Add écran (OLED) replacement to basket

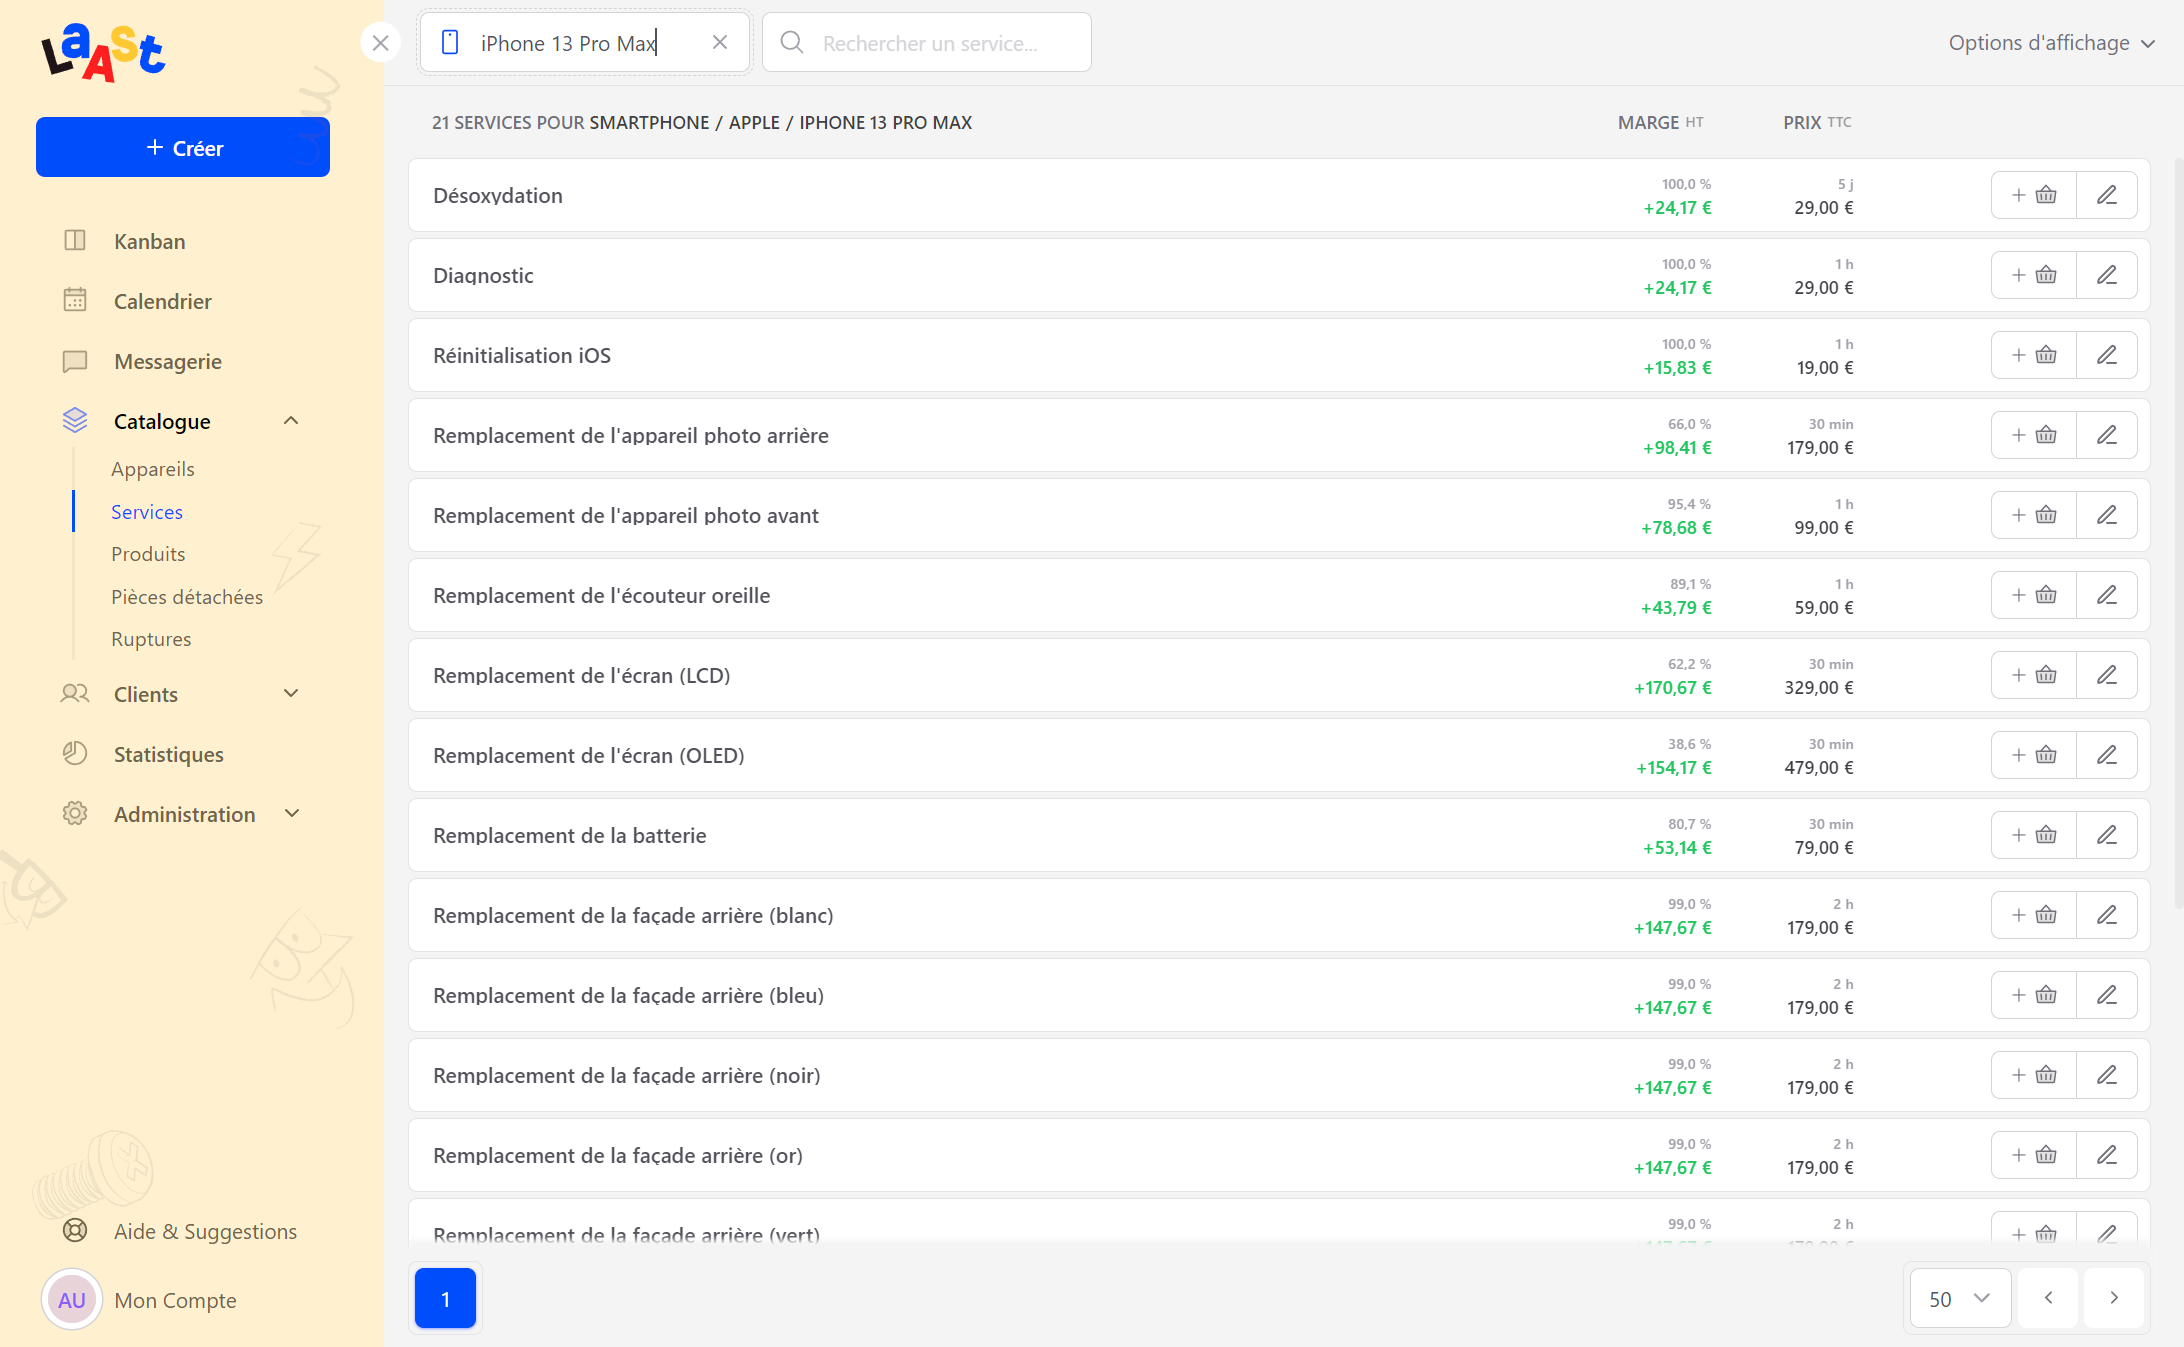tap(2034, 755)
